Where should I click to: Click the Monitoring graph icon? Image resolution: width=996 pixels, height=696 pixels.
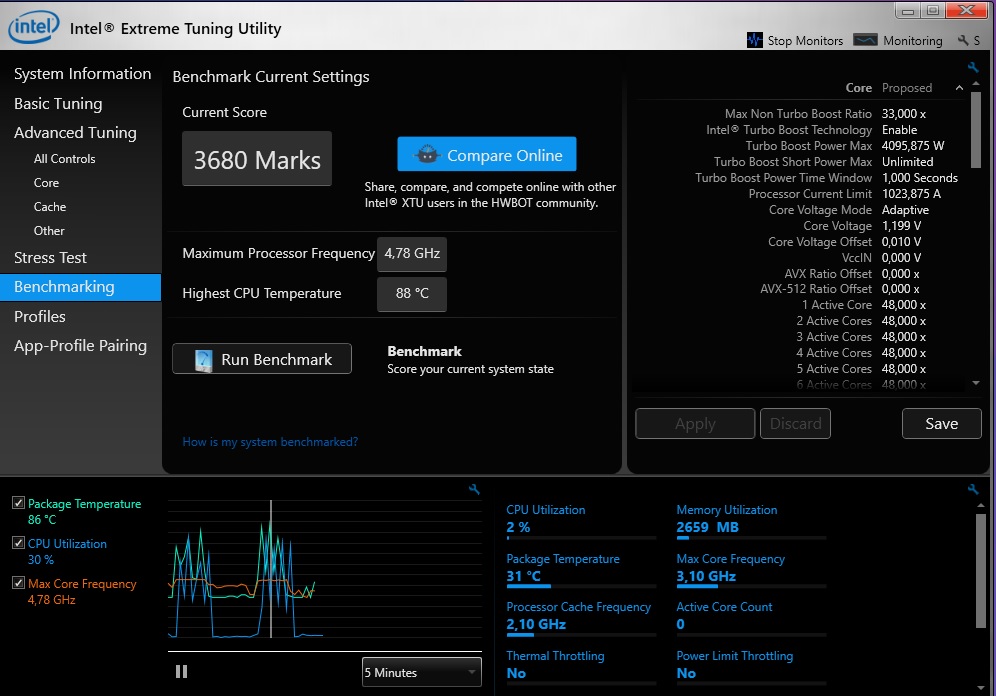point(865,40)
